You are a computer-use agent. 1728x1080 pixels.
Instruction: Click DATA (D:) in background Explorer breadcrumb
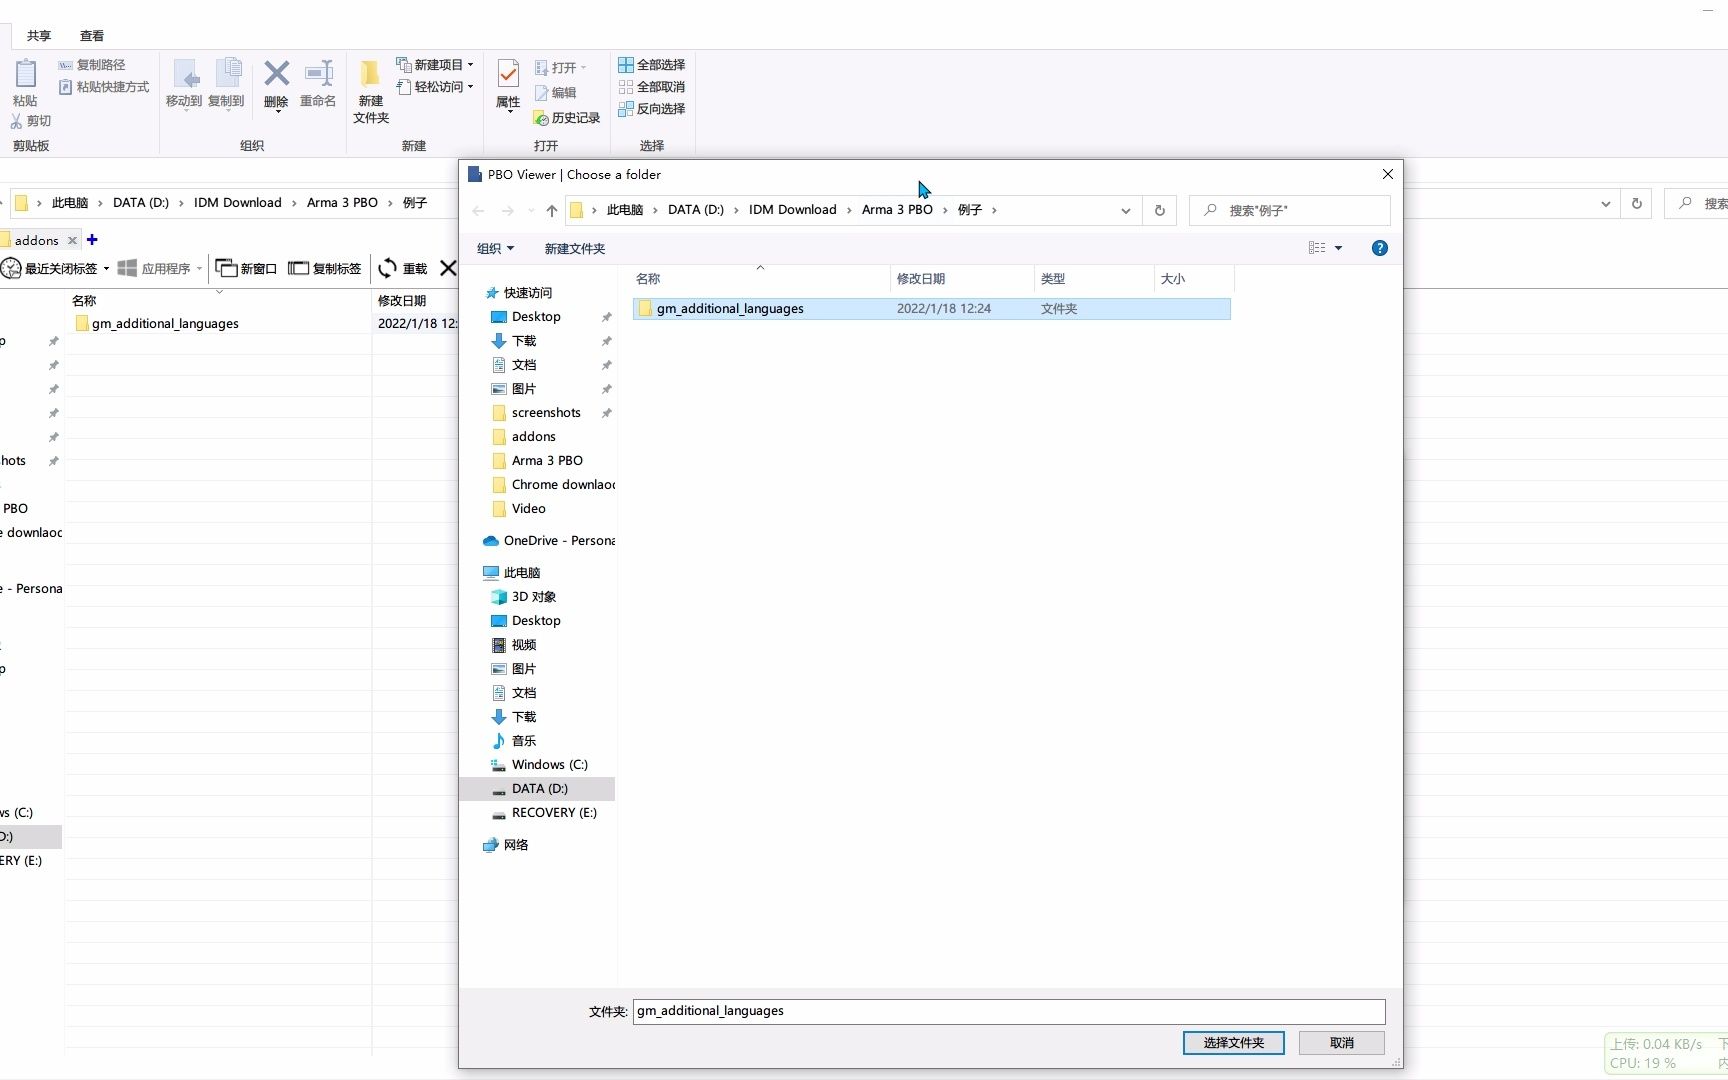(140, 203)
